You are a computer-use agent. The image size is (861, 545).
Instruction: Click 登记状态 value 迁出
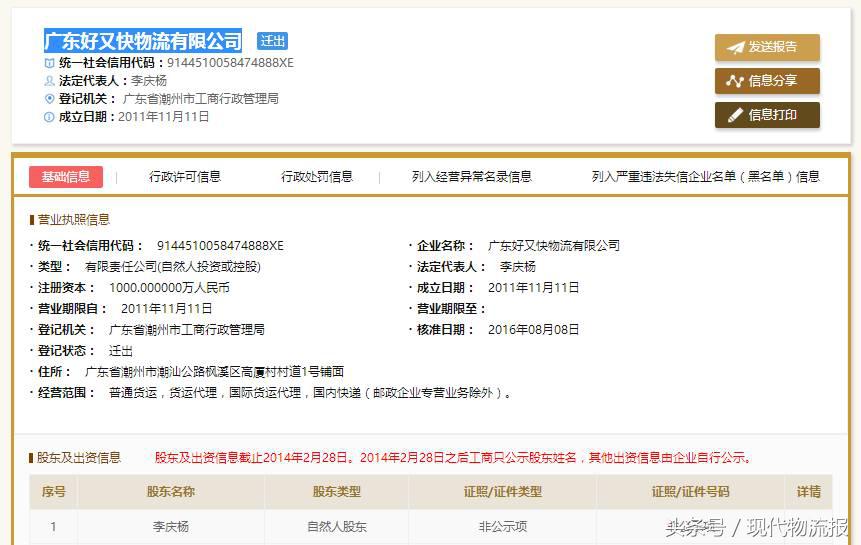120,351
